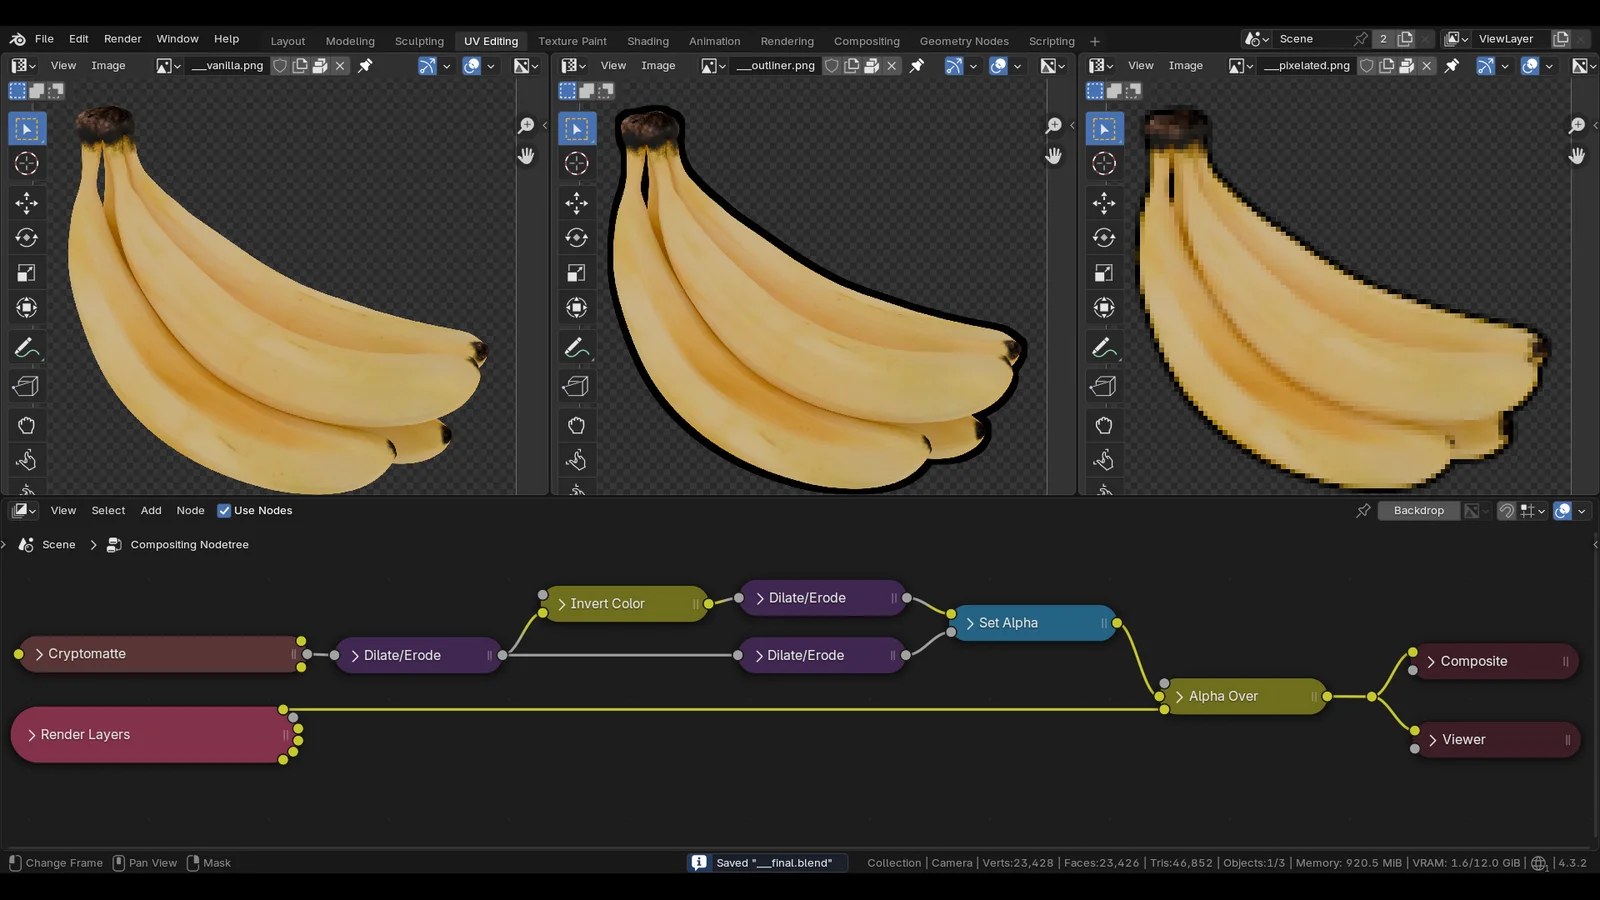Screen dimensions: 1600x900
Task: Switch to the Compositing workspace tab
Action: (x=866, y=41)
